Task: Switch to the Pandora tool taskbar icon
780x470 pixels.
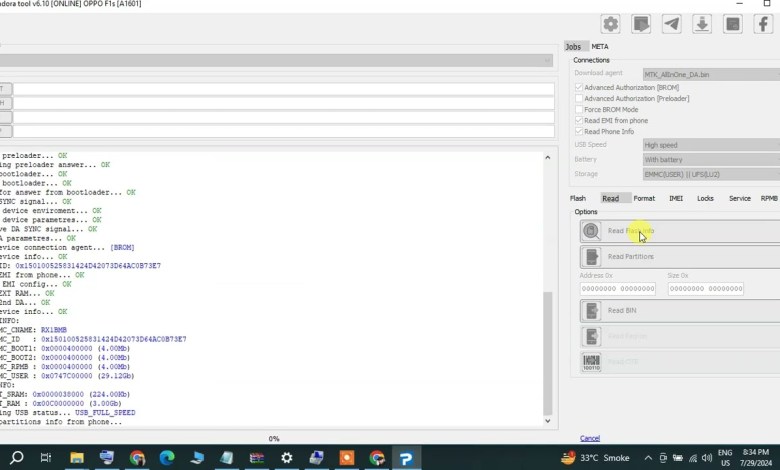Action: tap(406, 458)
